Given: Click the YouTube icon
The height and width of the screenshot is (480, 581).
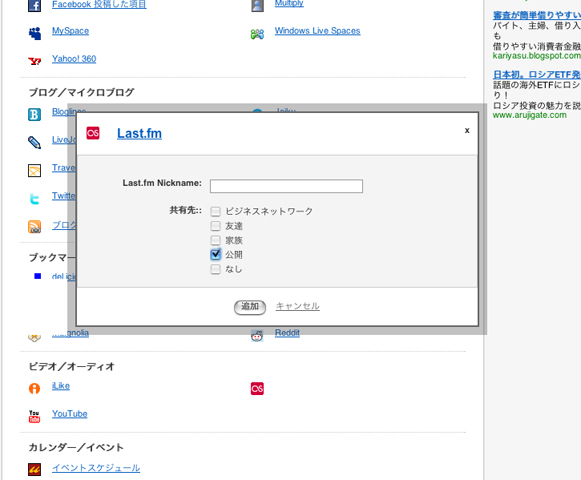Looking at the screenshot, I should point(34,416).
